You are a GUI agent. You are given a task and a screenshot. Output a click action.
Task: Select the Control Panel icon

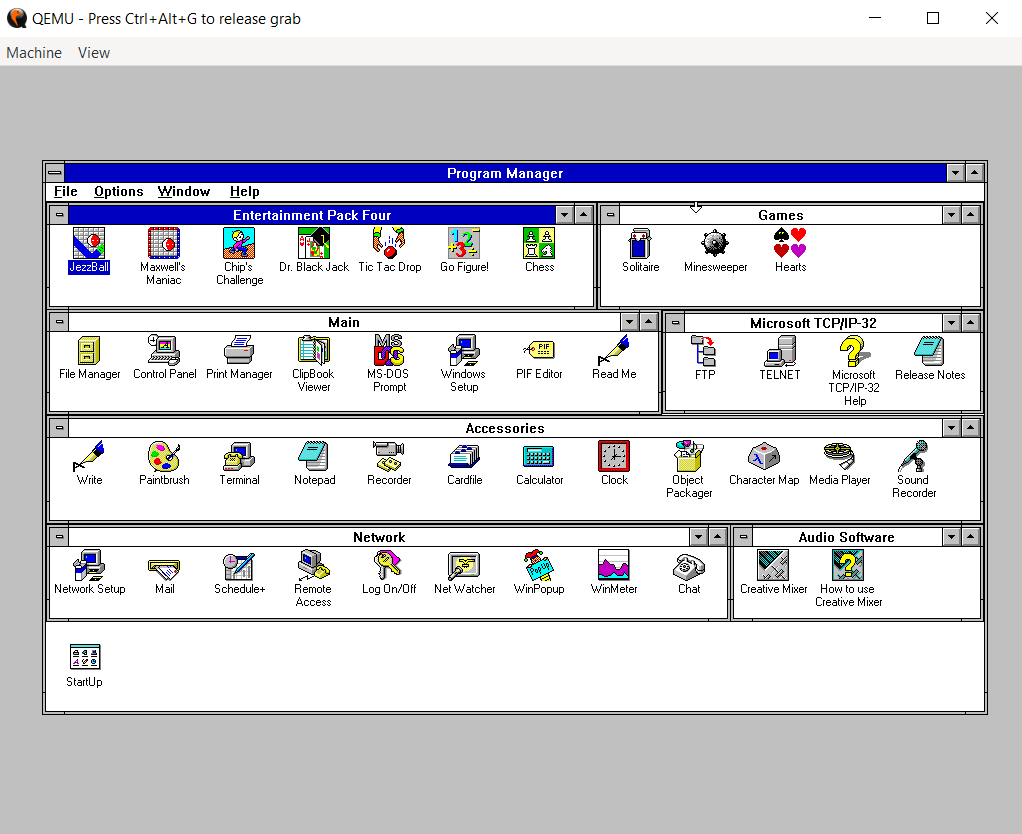(x=164, y=350)
